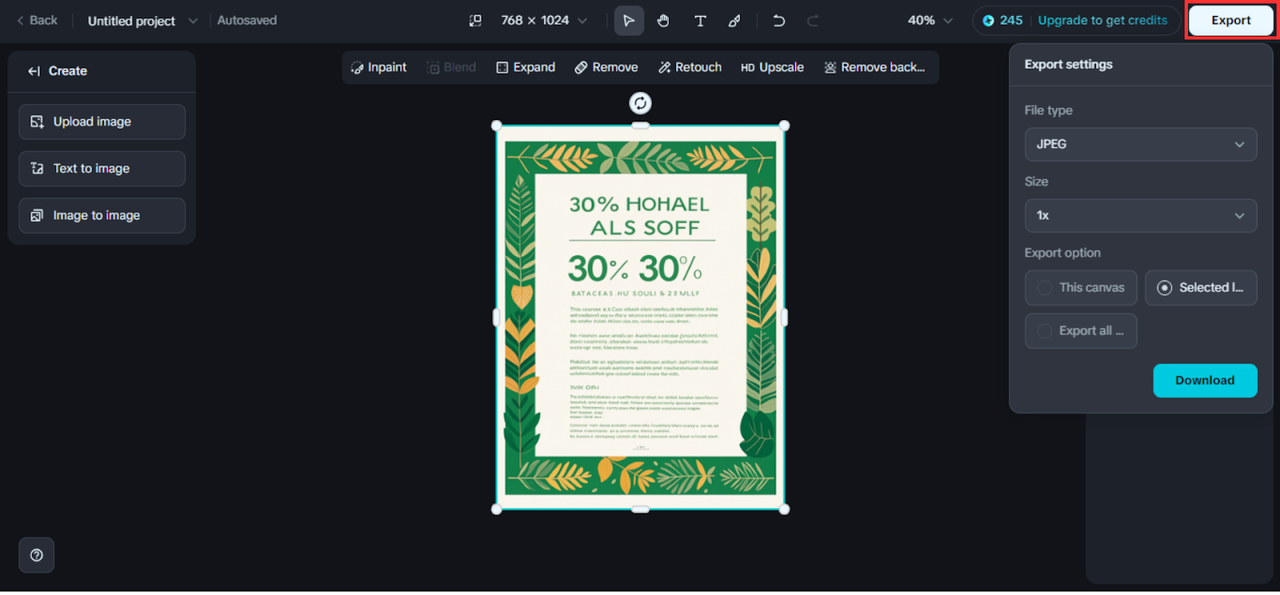Choose the Remove tool
Viewport: 1280px width, 595px height.
tap(606, 67)
